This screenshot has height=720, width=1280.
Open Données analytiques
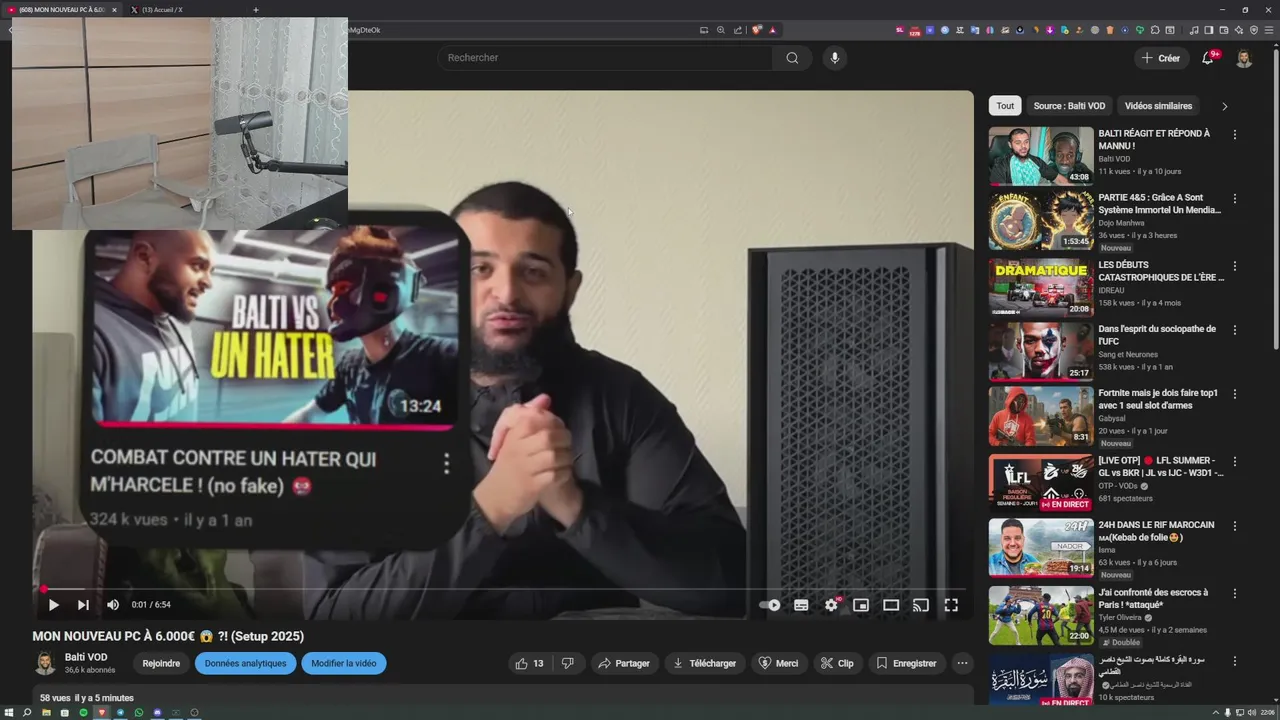245,663
